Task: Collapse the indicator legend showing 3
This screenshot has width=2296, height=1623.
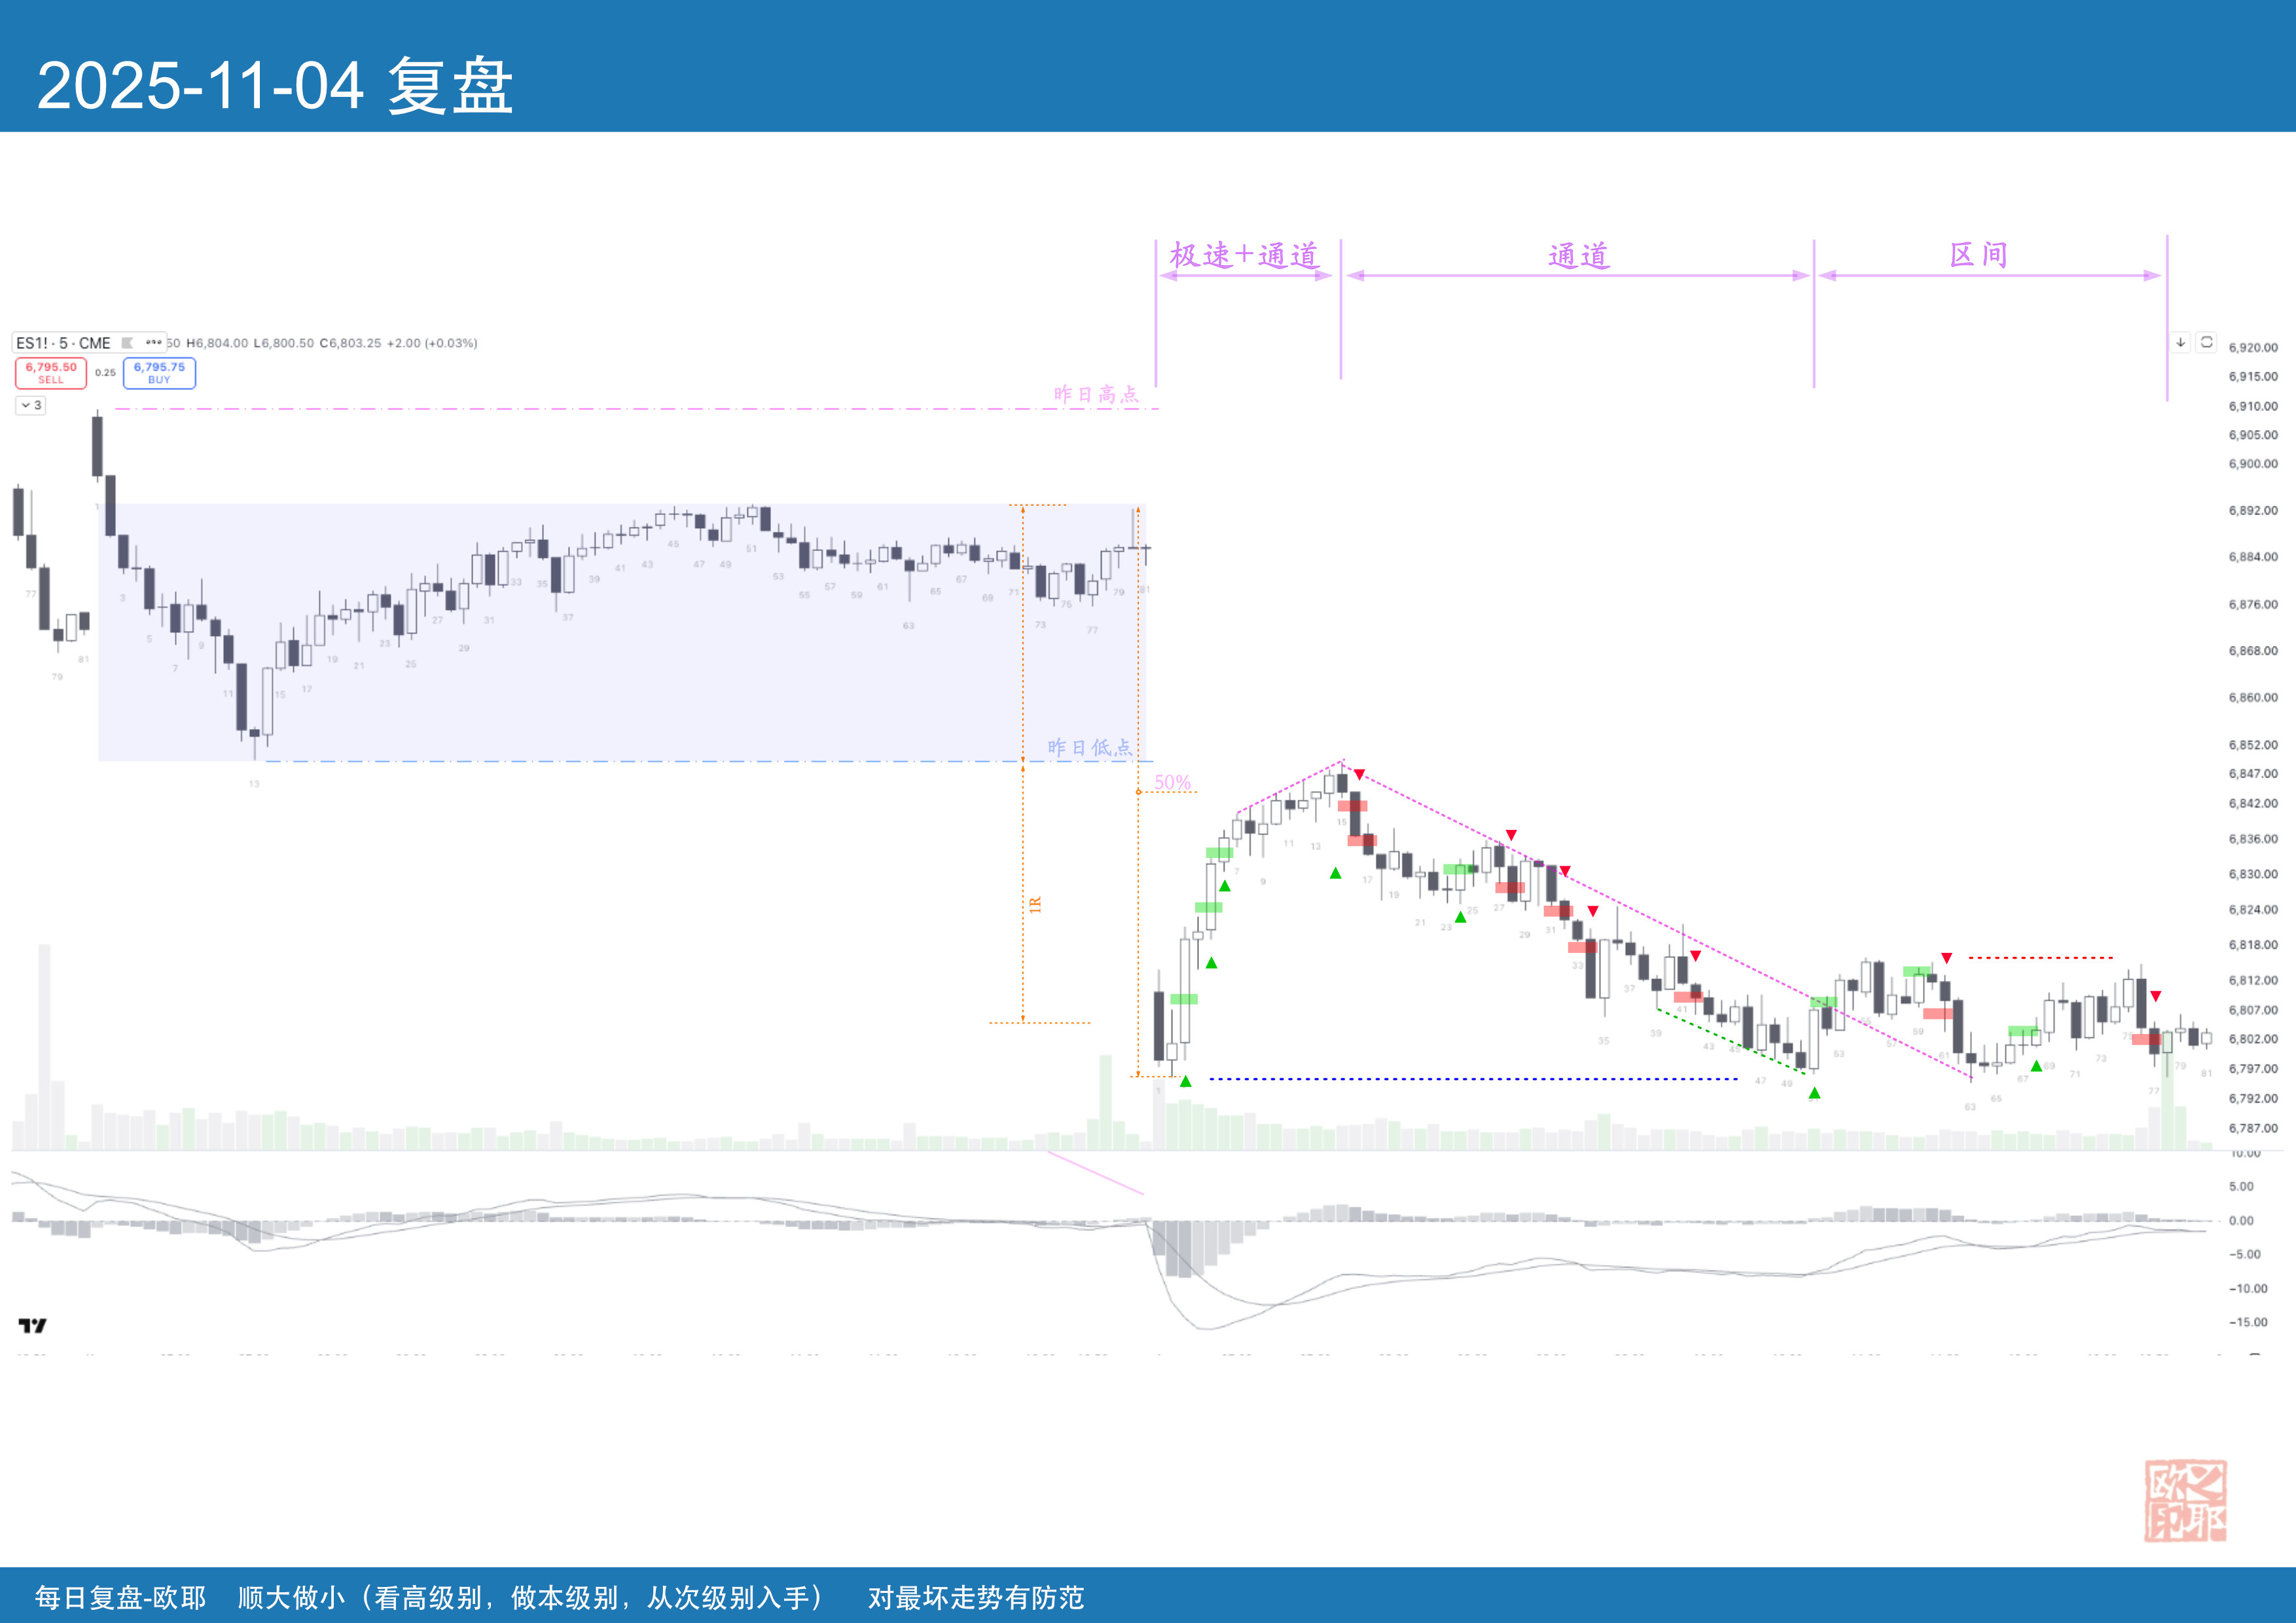Action: [x=30, y=405]
